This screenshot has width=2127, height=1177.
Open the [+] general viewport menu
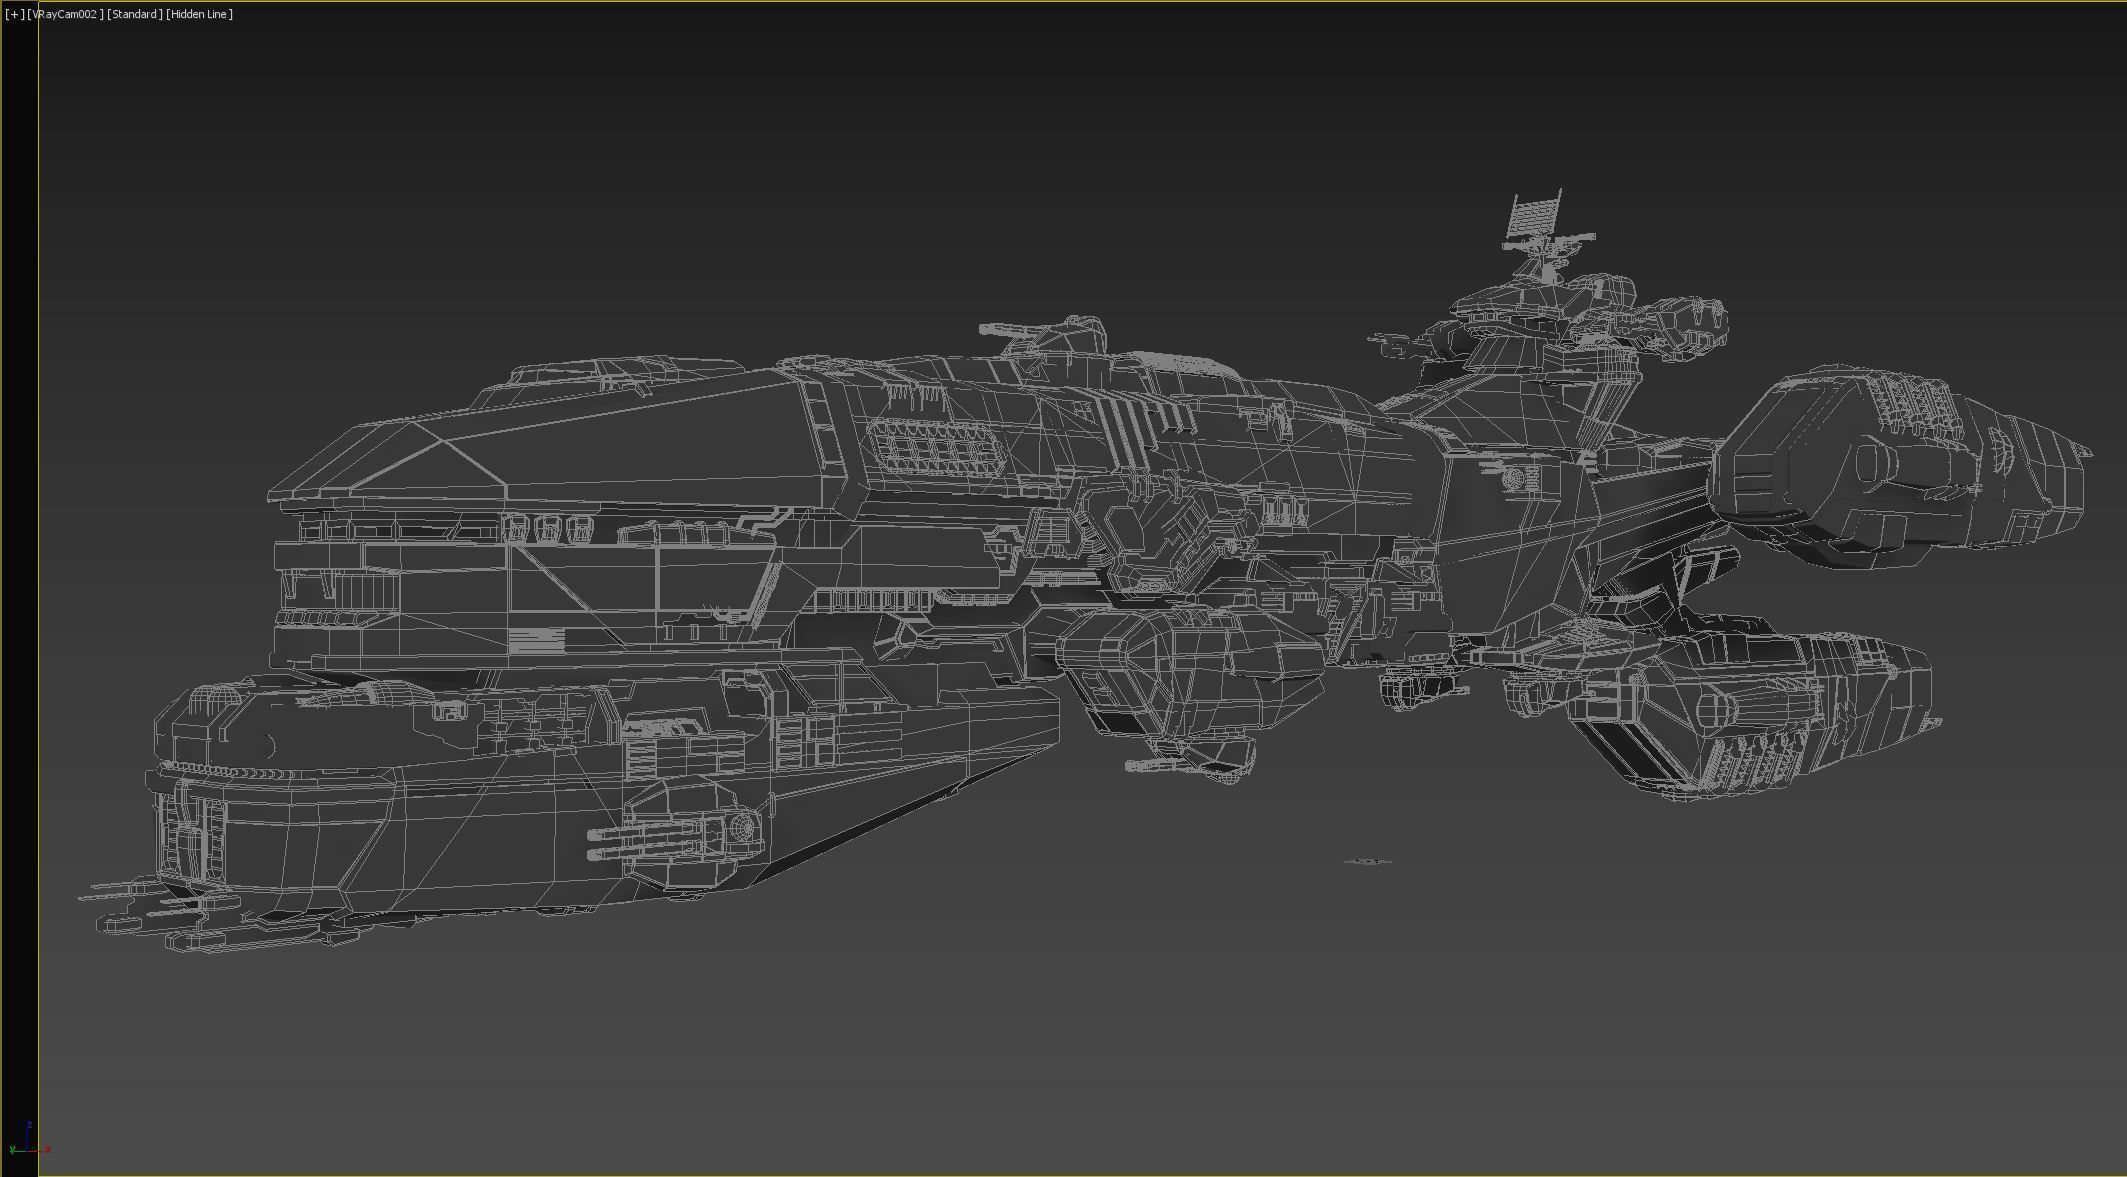(x=14, y=14)
